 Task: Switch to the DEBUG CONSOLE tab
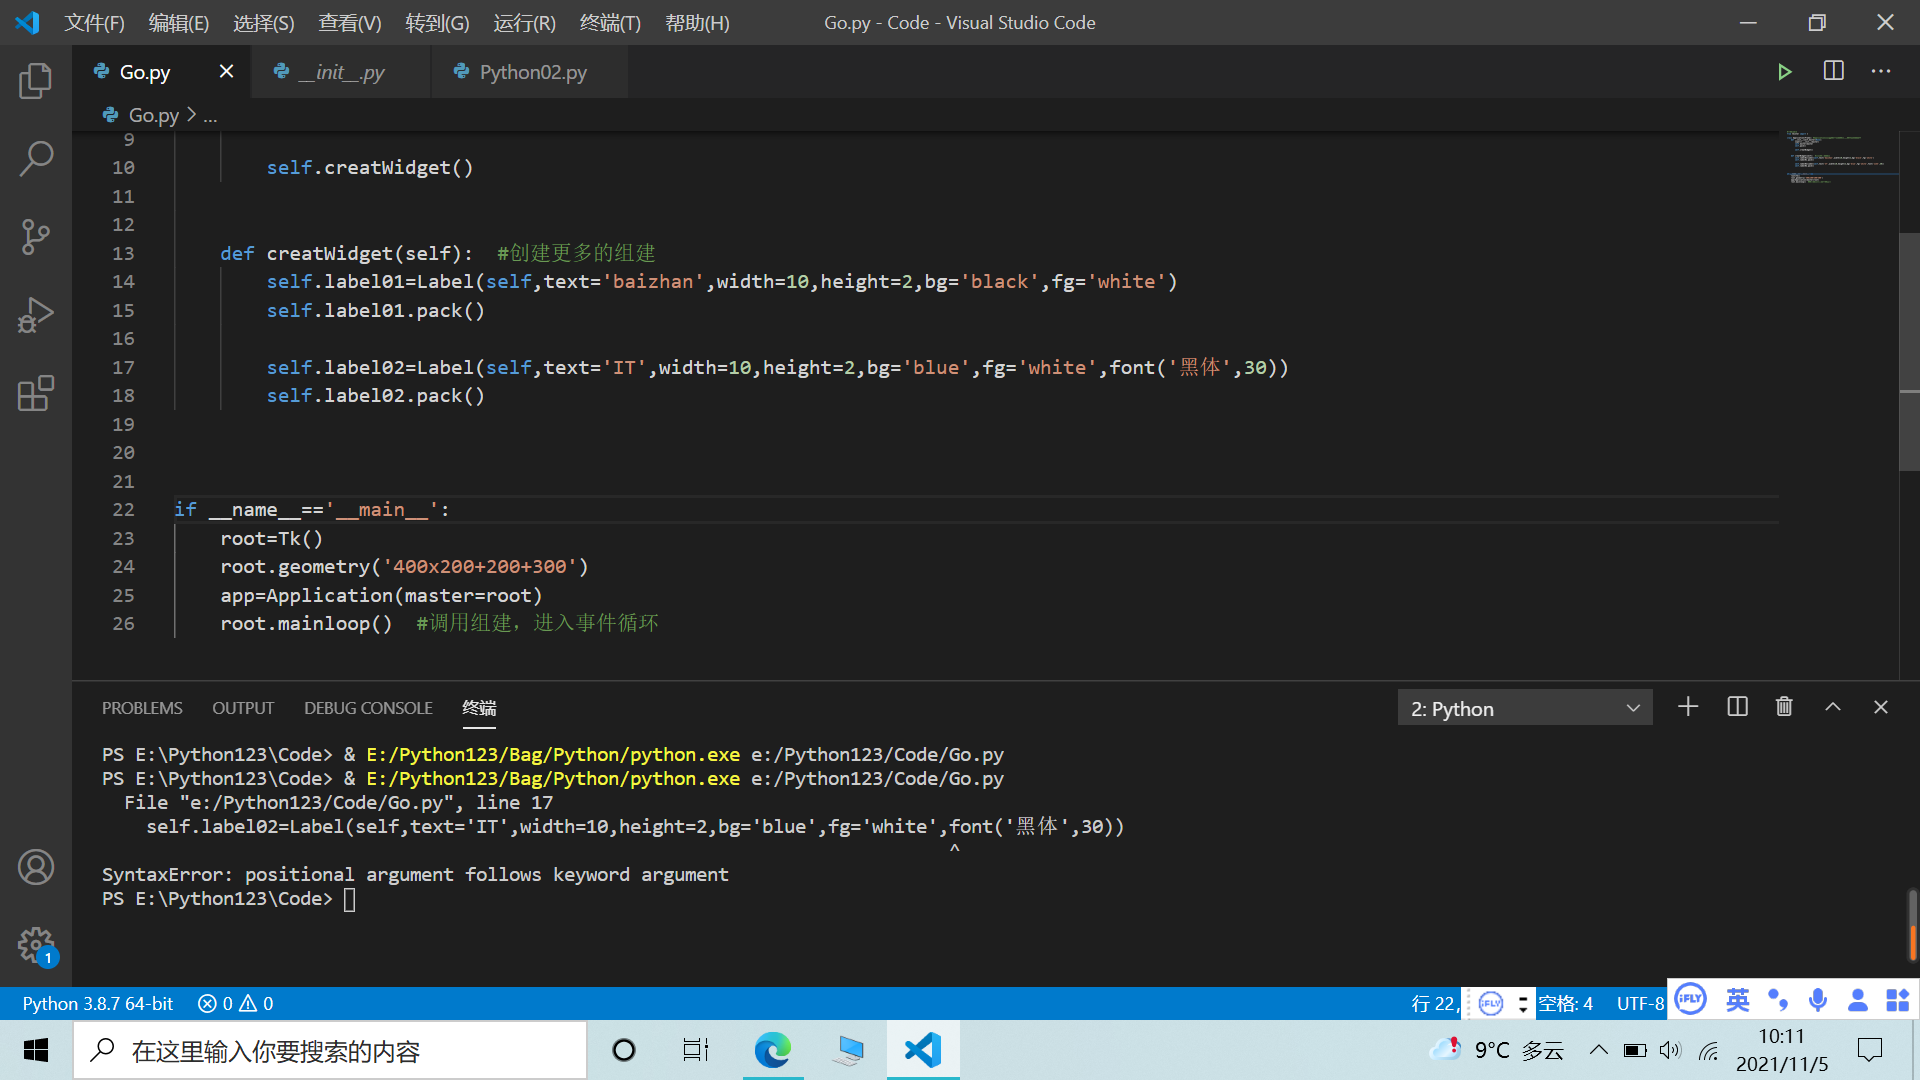coord(368,708)
